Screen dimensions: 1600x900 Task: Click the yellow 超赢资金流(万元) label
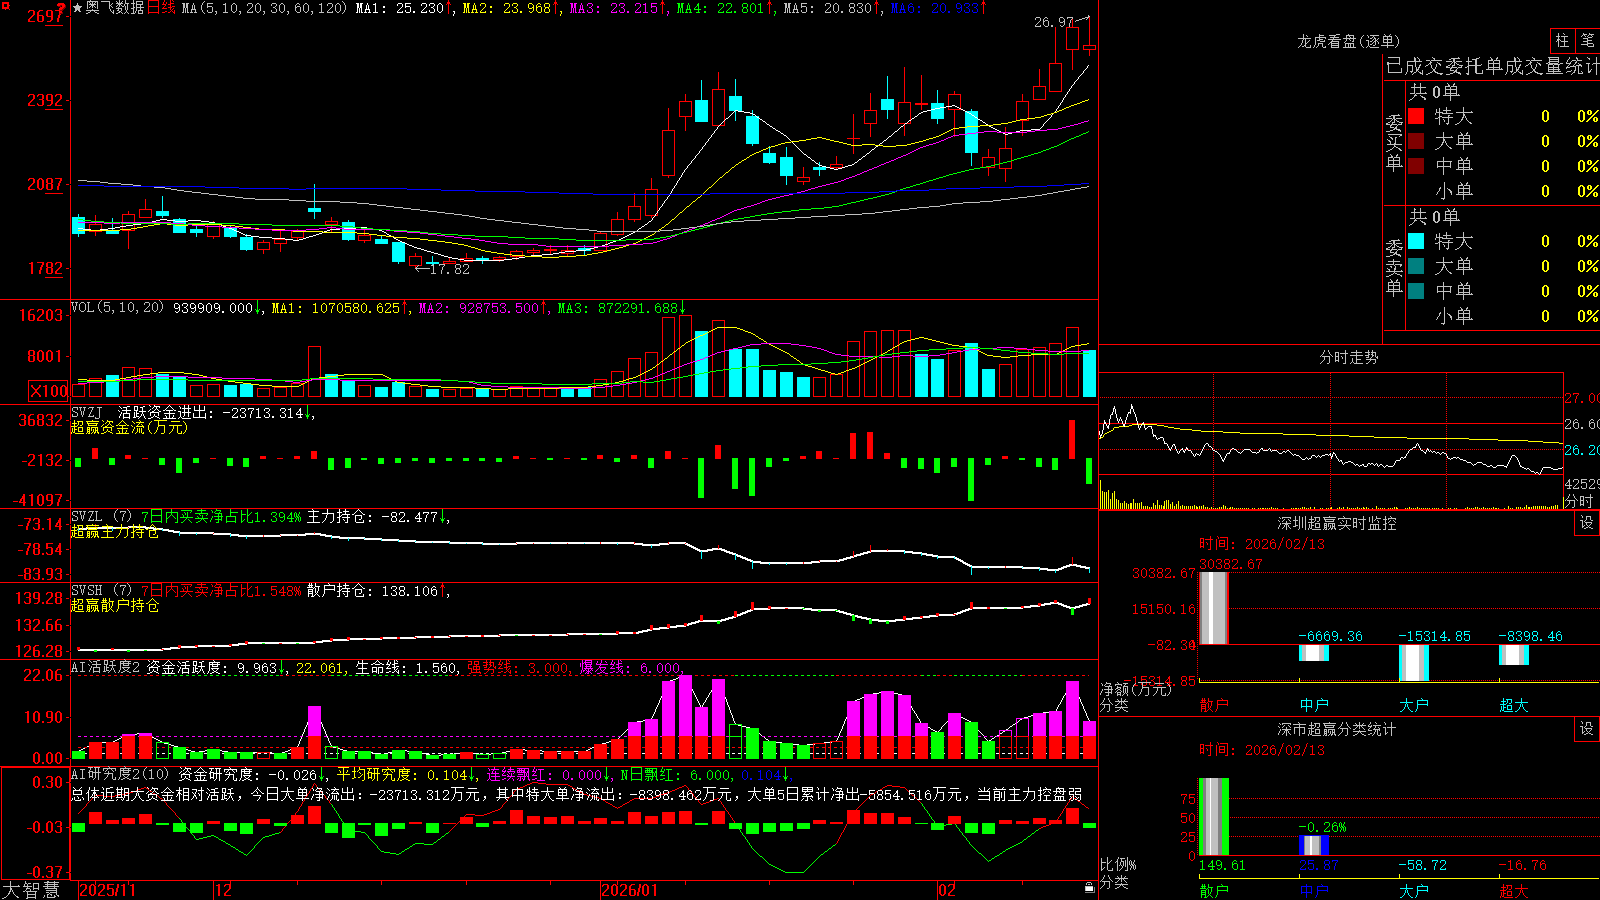[129, 427]
